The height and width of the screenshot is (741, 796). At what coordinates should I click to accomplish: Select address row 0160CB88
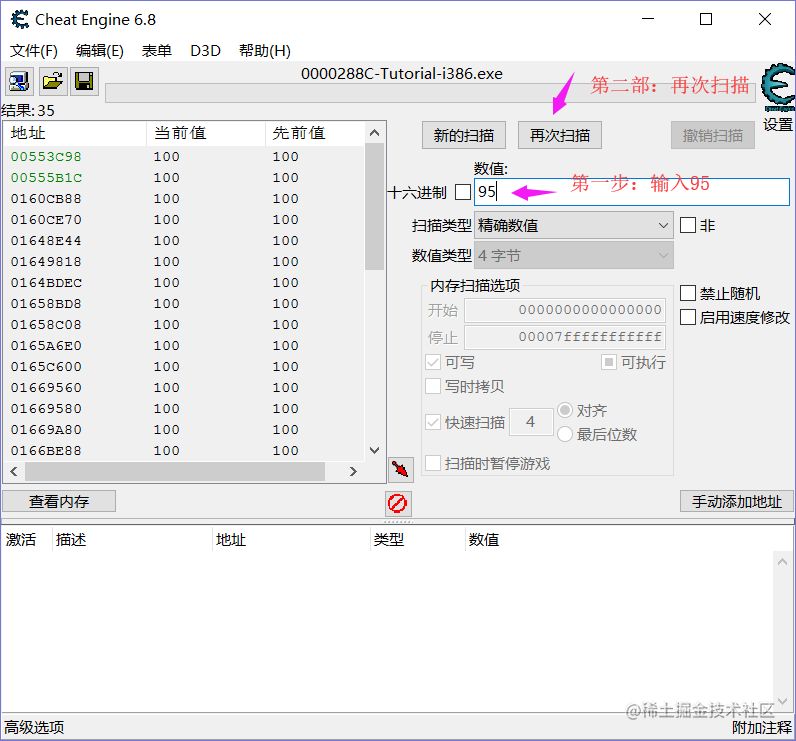coord(184,199)
